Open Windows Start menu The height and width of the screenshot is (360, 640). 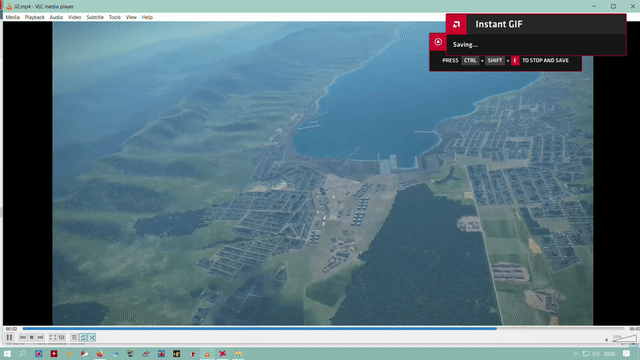pyautogui.click(x=7, y=354)
